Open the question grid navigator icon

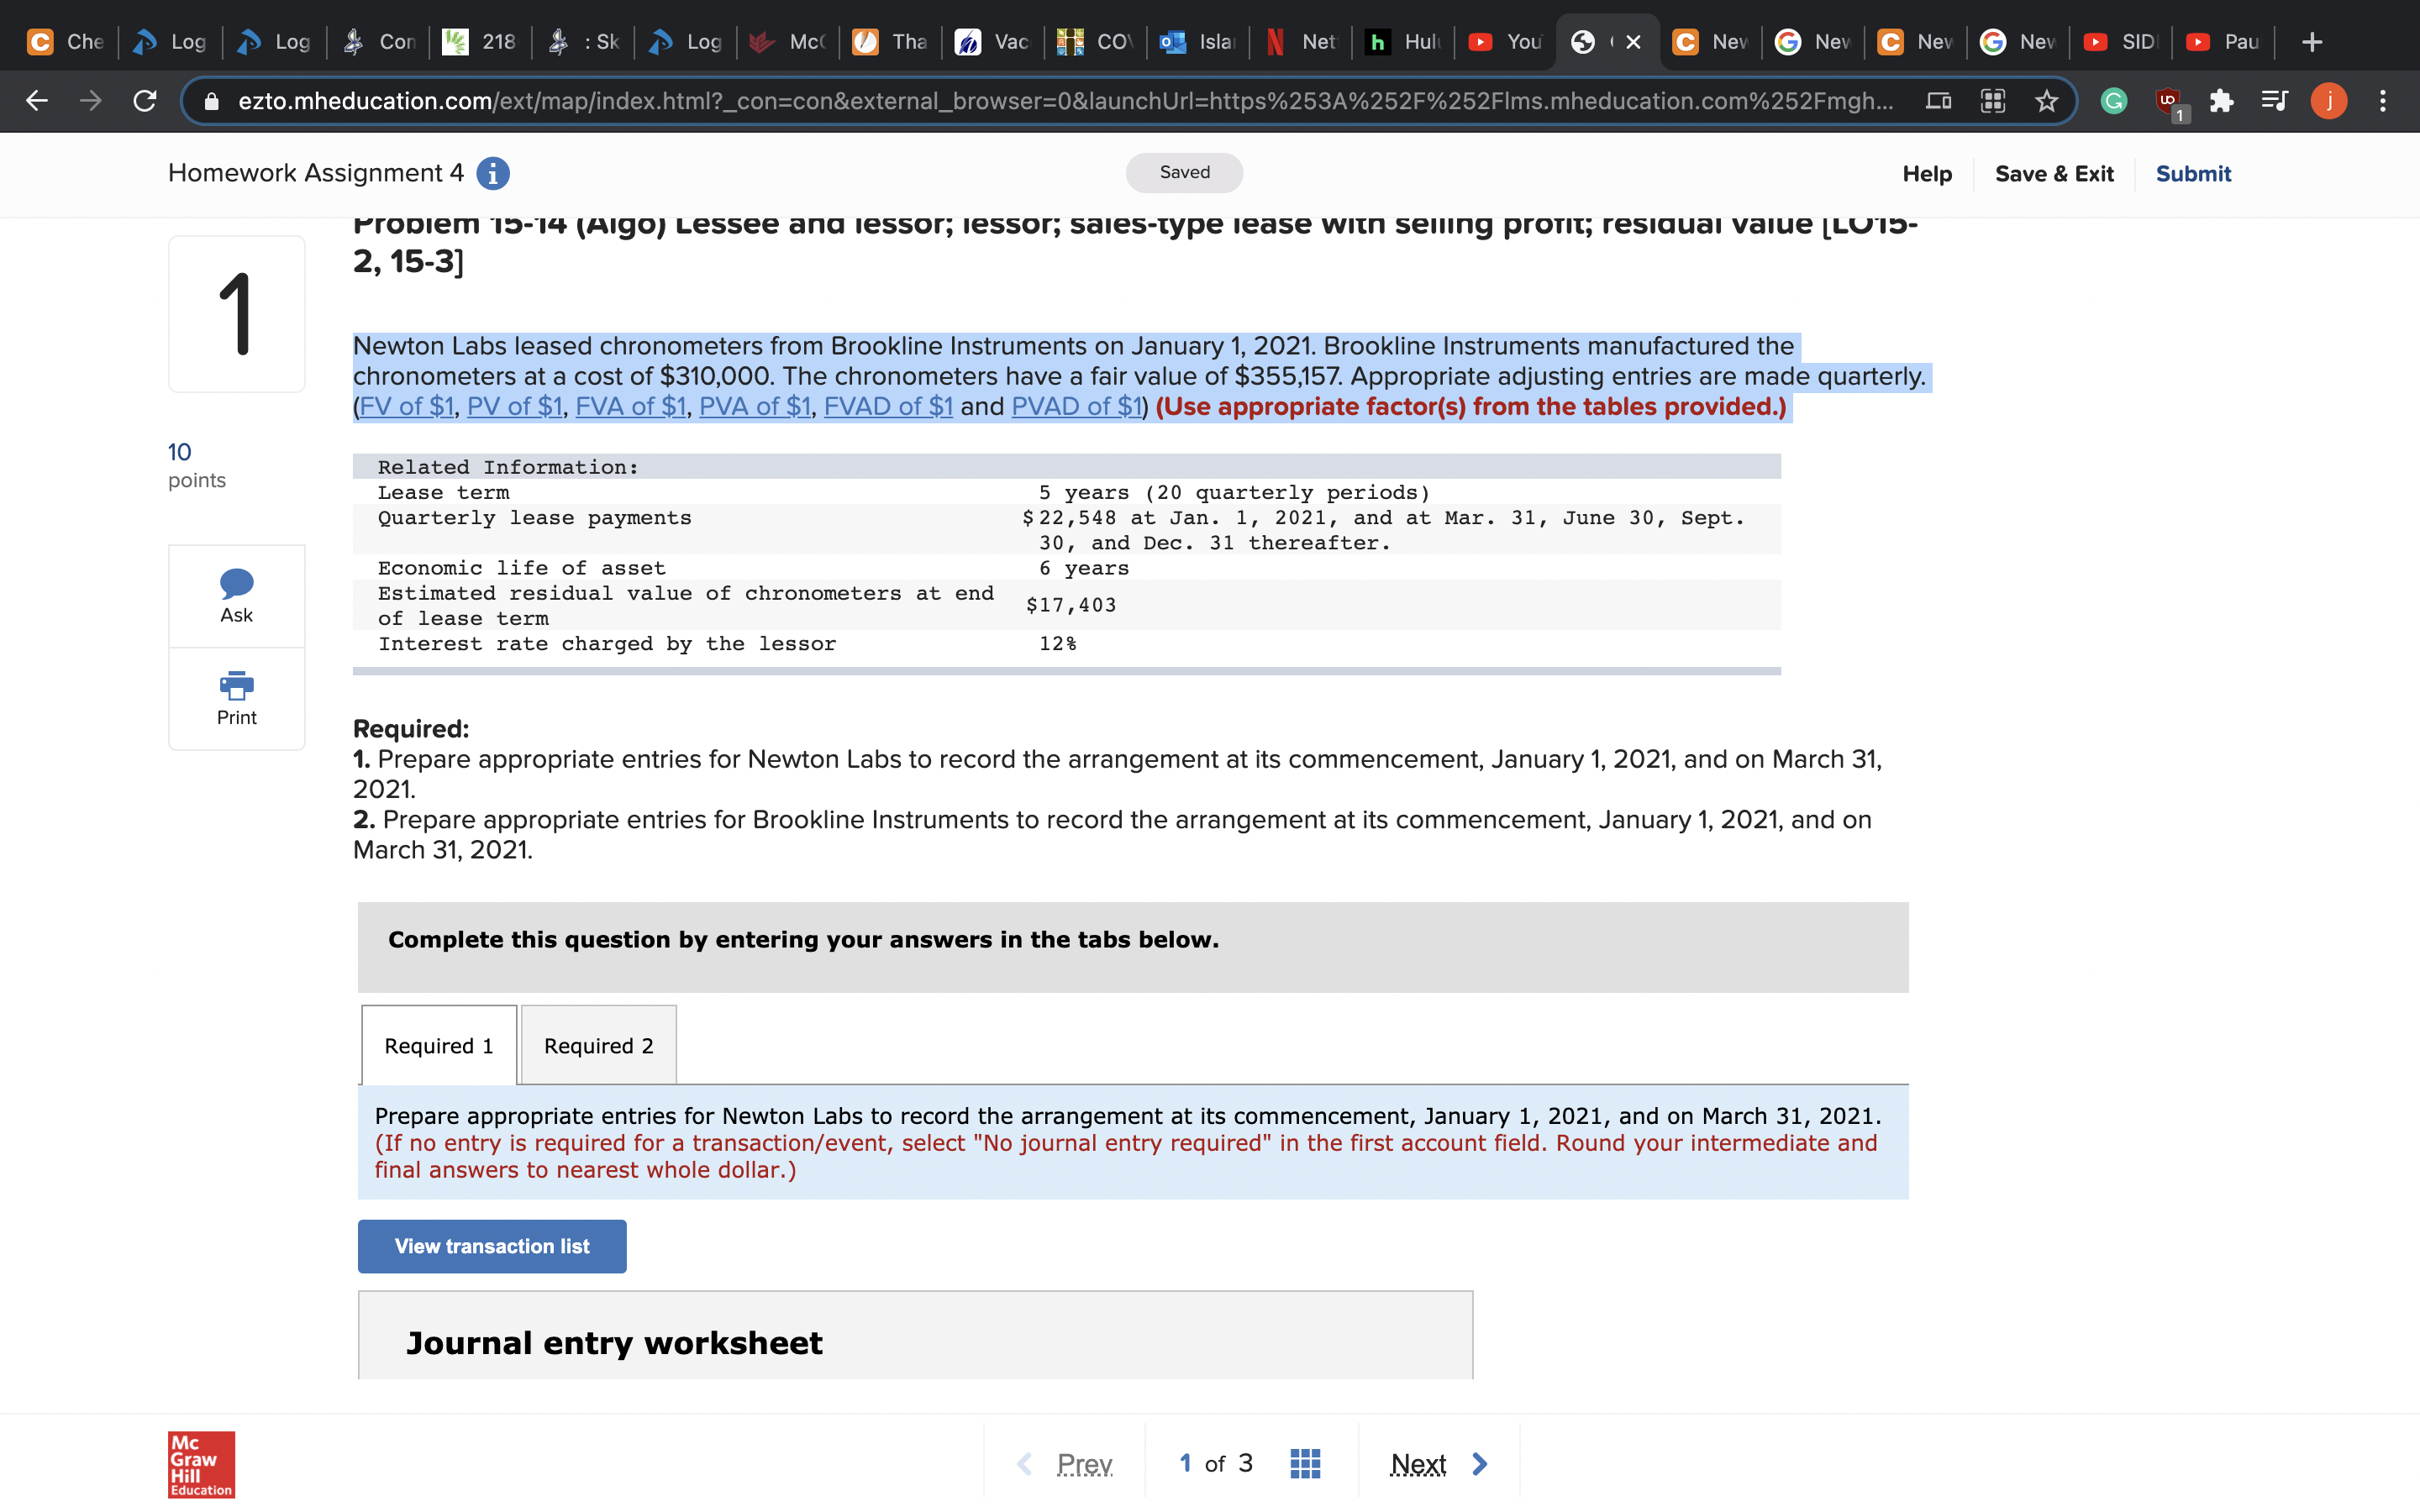(1305, 1464)
